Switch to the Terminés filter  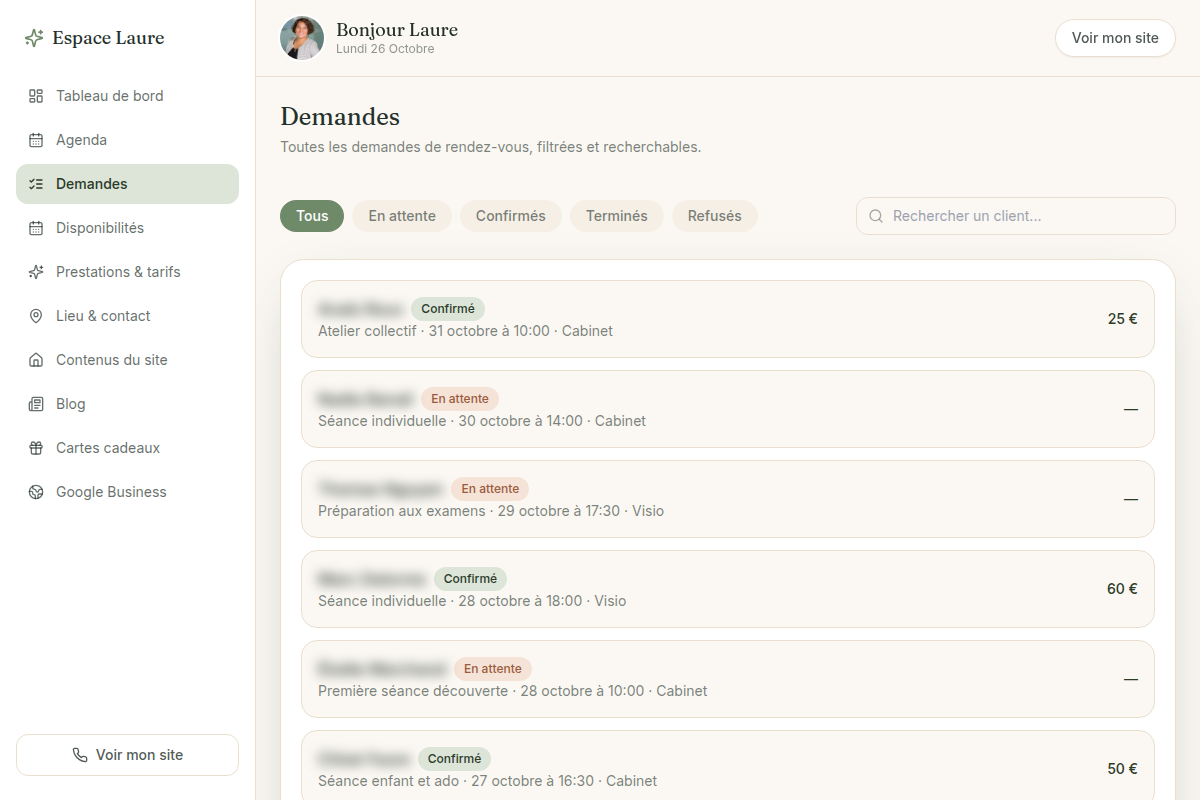click(617, 216)
